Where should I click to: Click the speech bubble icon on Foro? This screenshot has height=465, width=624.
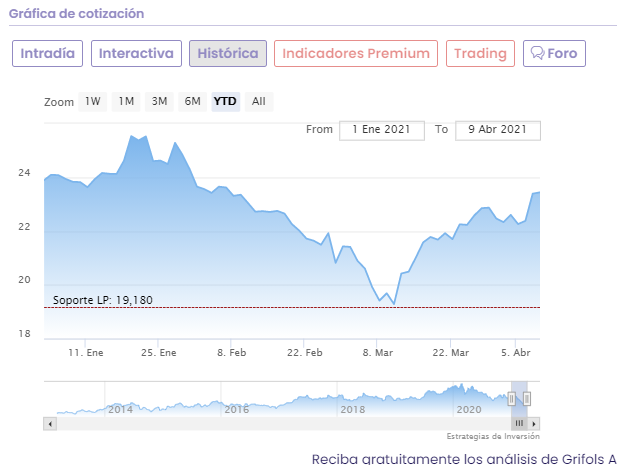(537, 53)
